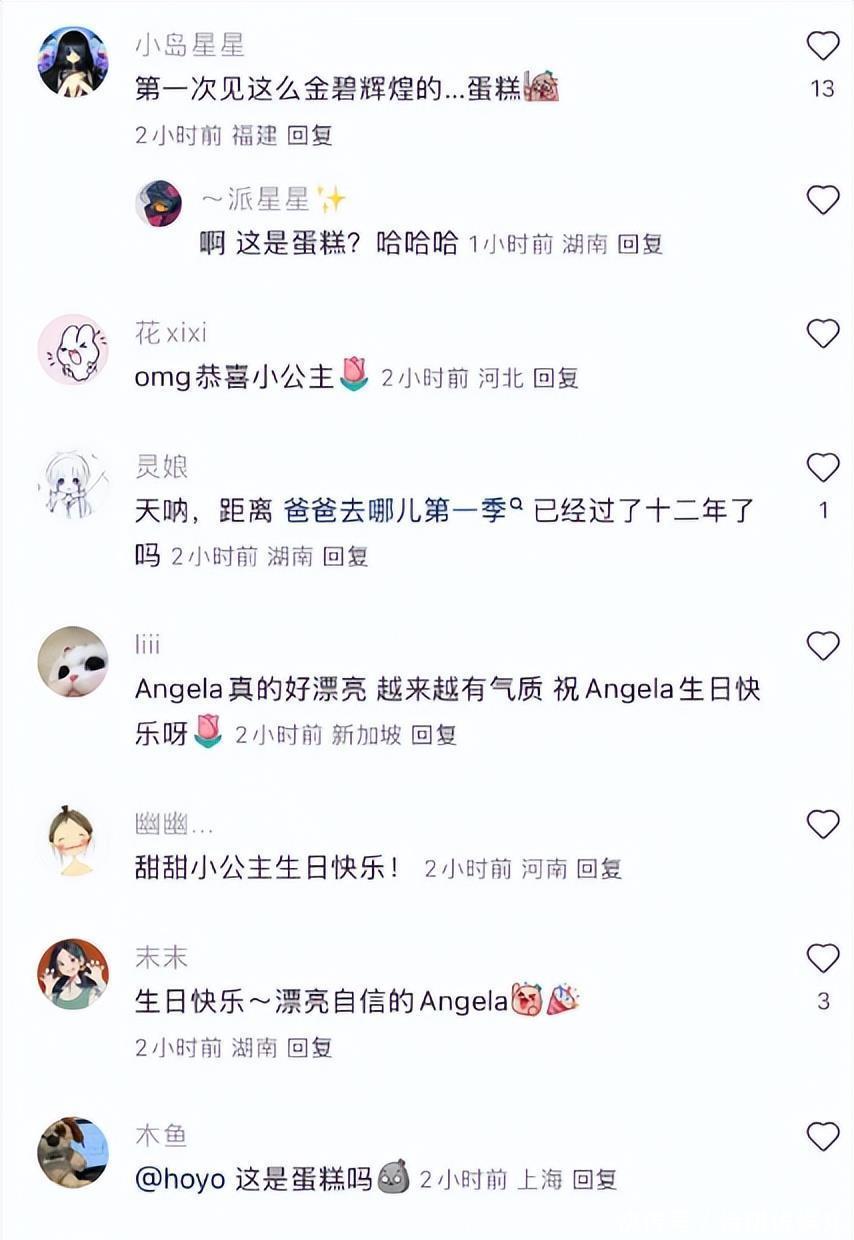Reply to 未未's comment from 湖南

pyautogui.click(x=310, y=1047)
